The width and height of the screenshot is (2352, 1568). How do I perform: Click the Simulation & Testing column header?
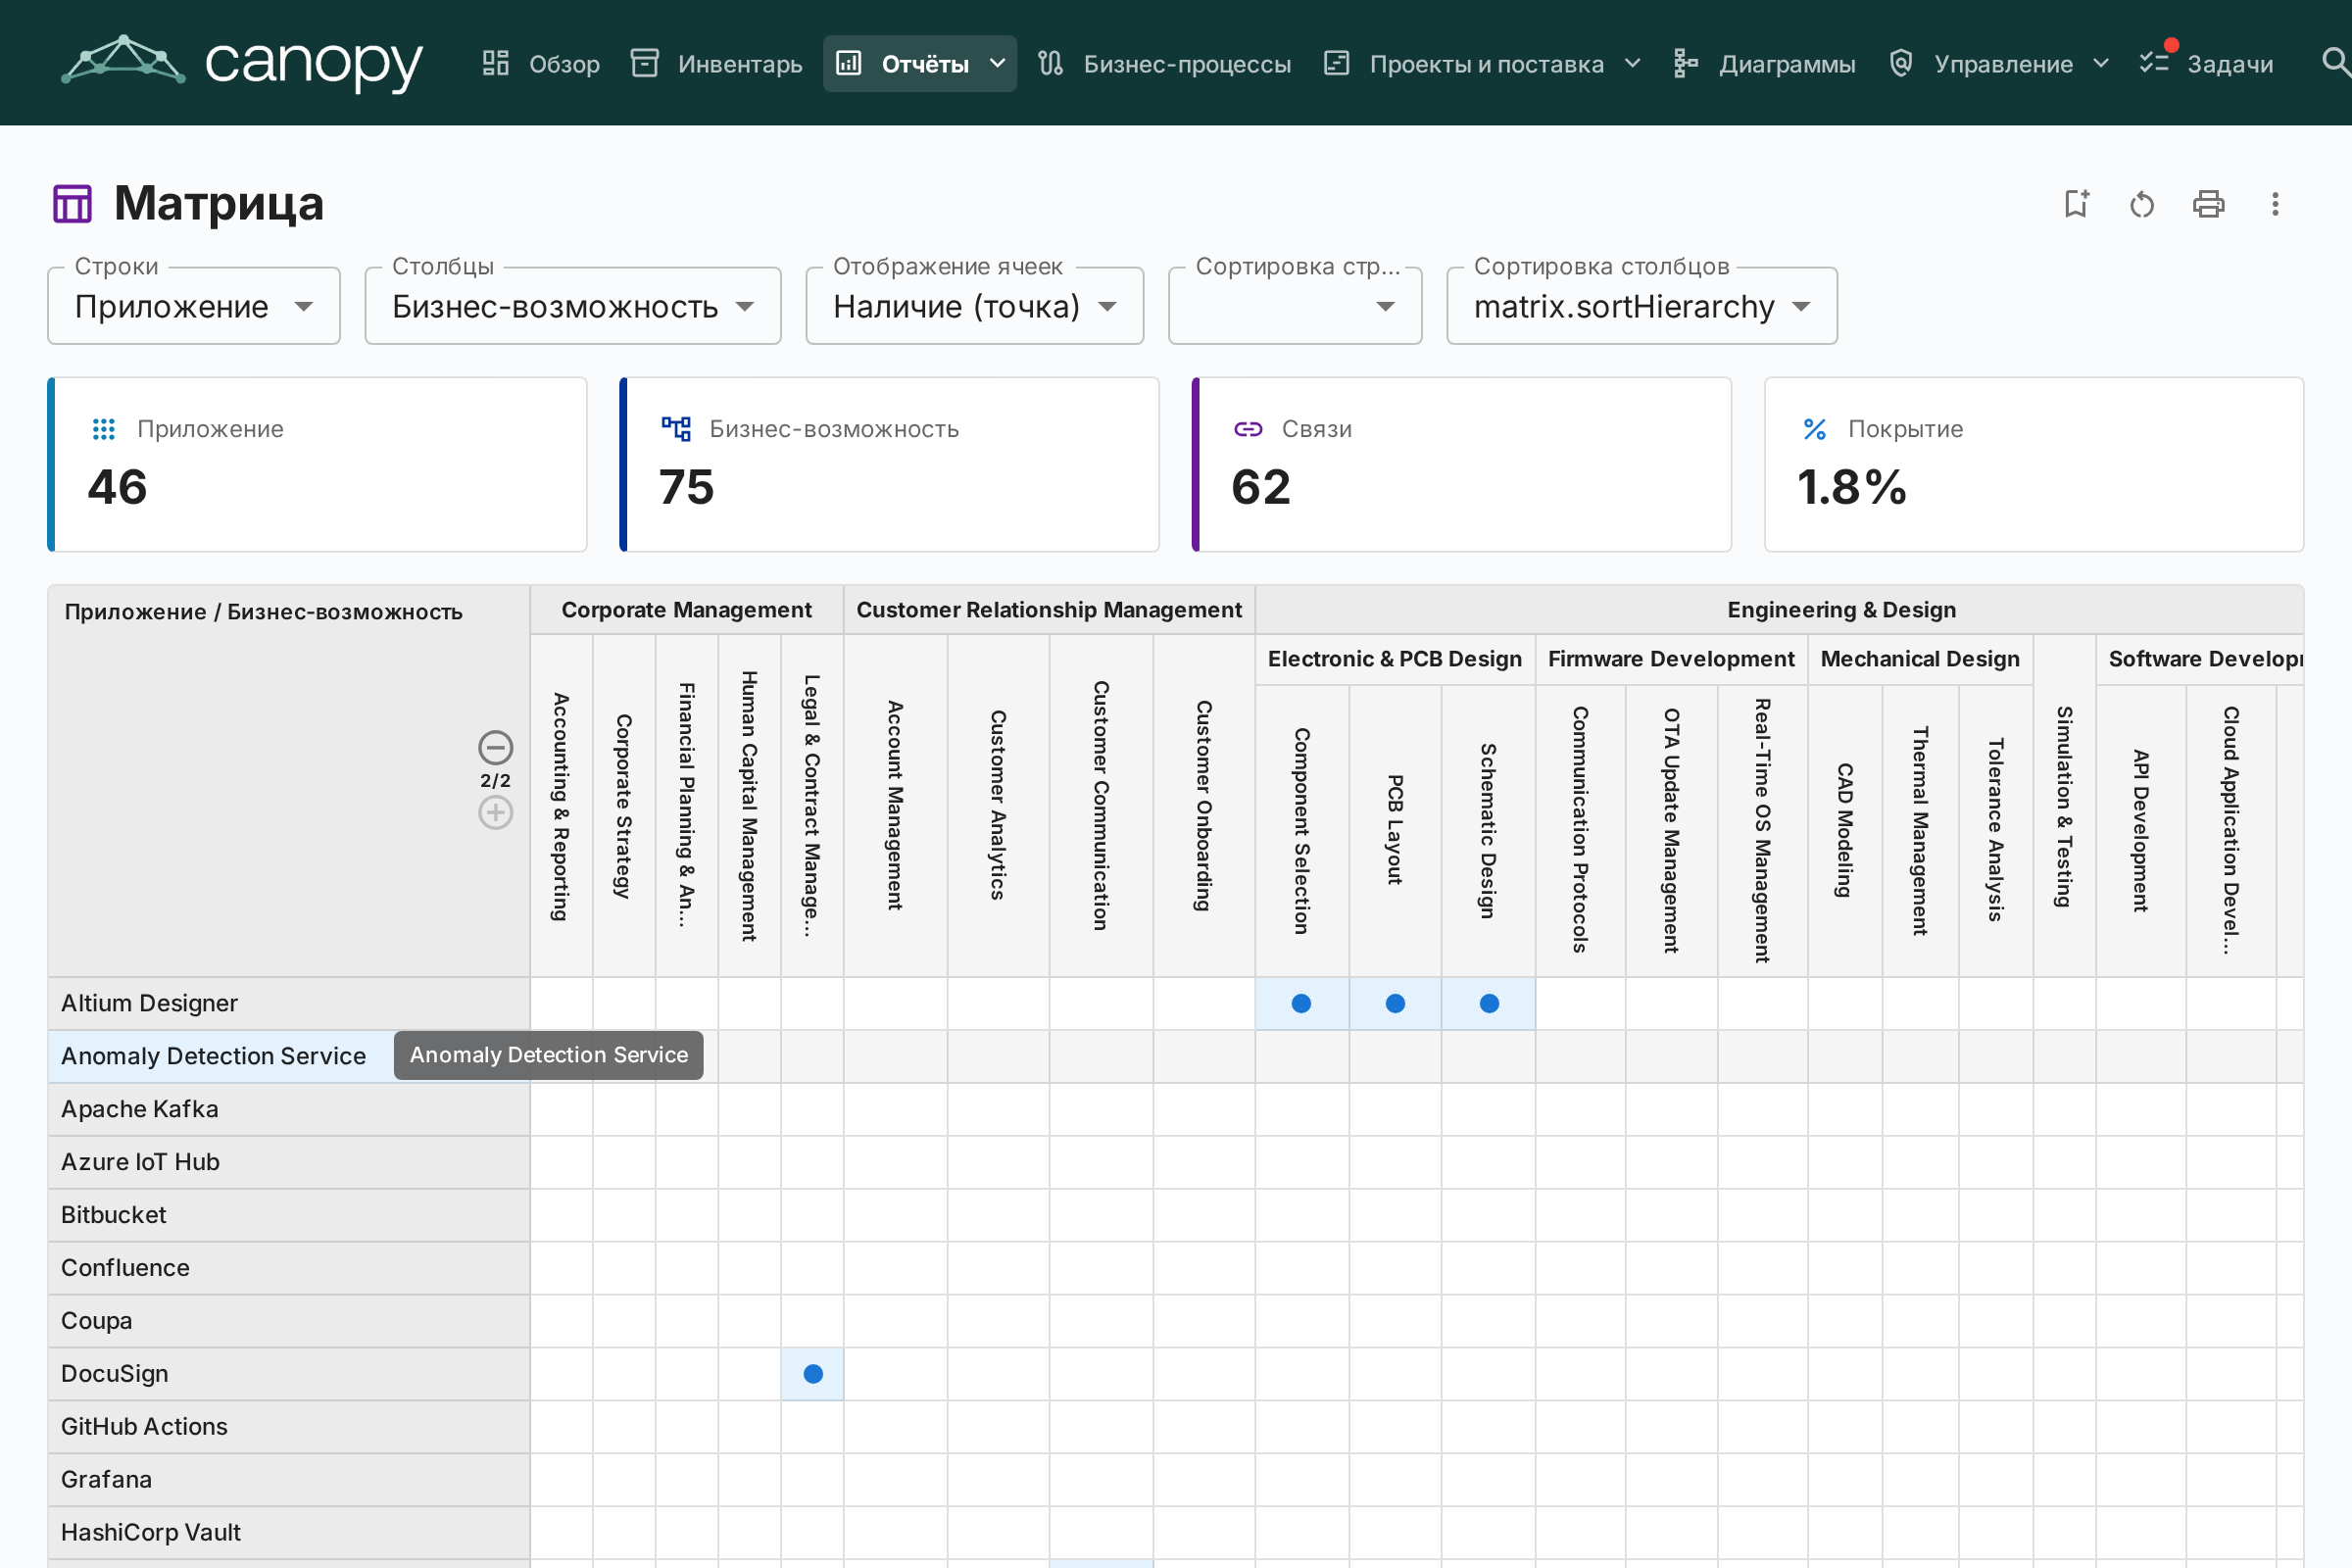tap(2064, 806)
